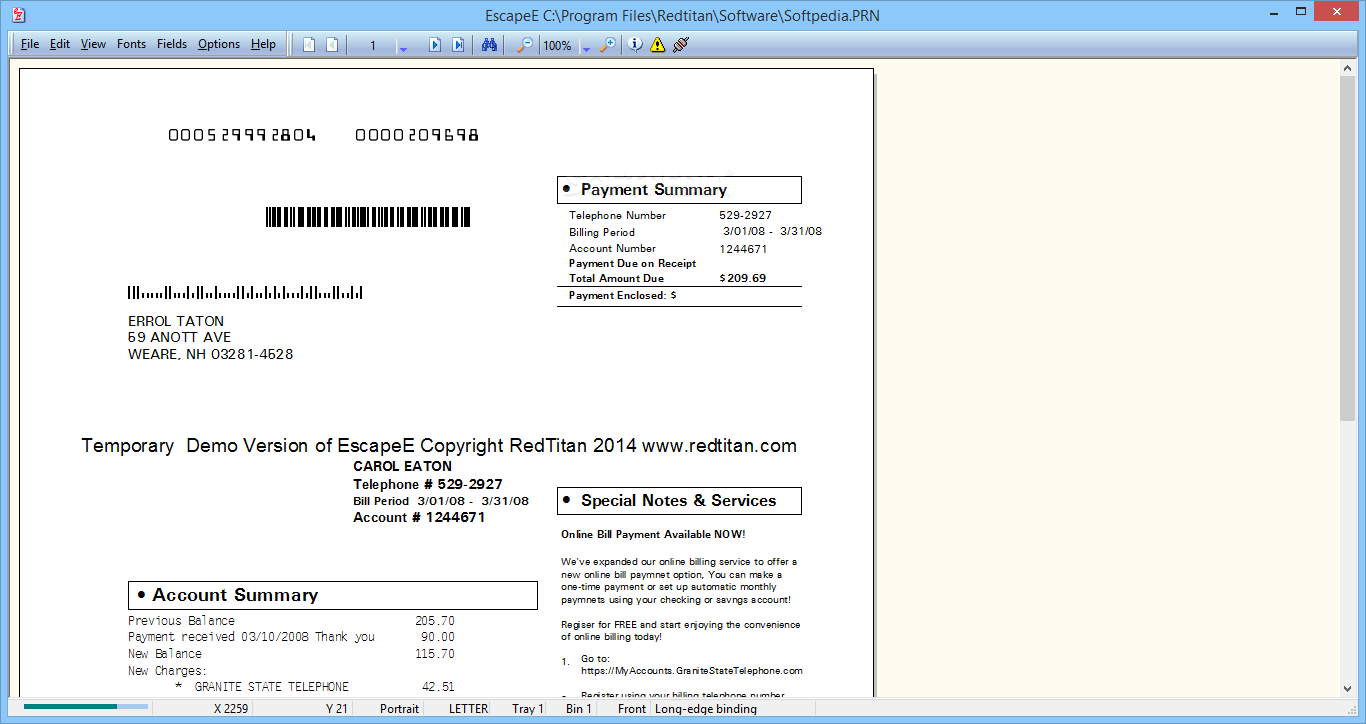Image resolution: width=1366 pixels, height=724 pixels.
Task: Open the Fields menu
Action: coord(172,44)
